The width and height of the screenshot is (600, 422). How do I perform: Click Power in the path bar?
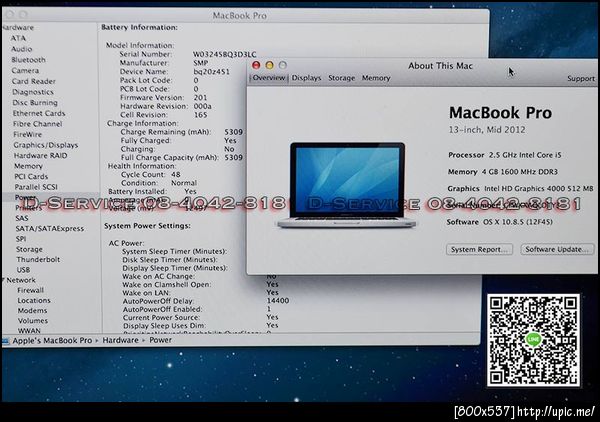click(x=160, y=341)
